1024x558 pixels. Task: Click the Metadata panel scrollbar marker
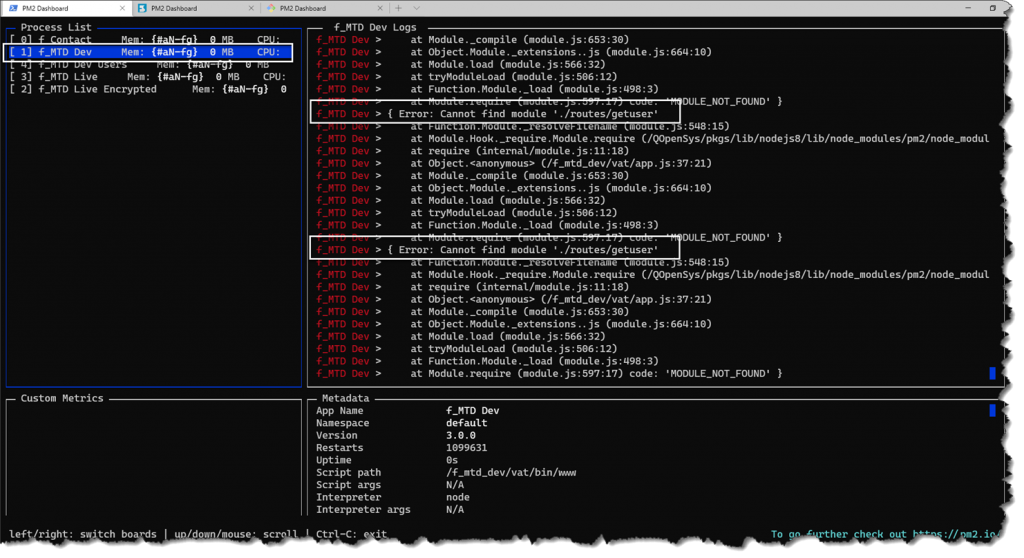click(992, 410)
